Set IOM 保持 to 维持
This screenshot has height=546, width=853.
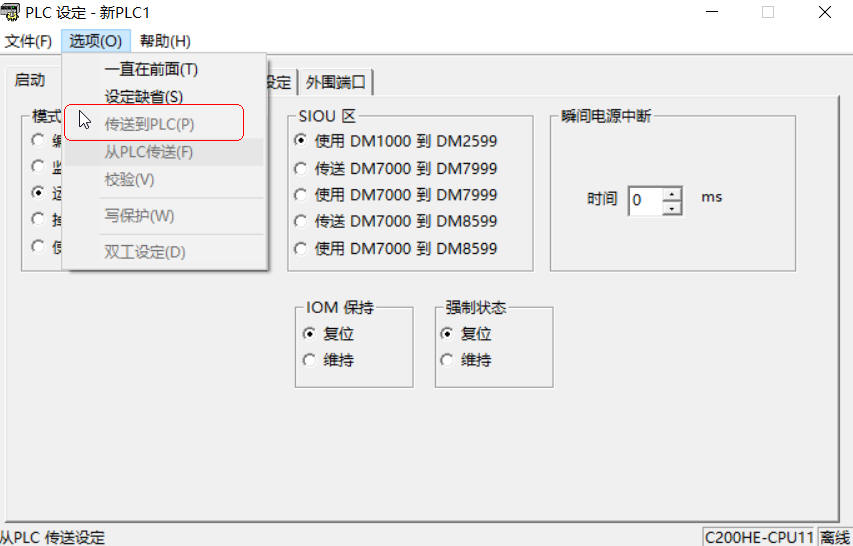(309, 360)
